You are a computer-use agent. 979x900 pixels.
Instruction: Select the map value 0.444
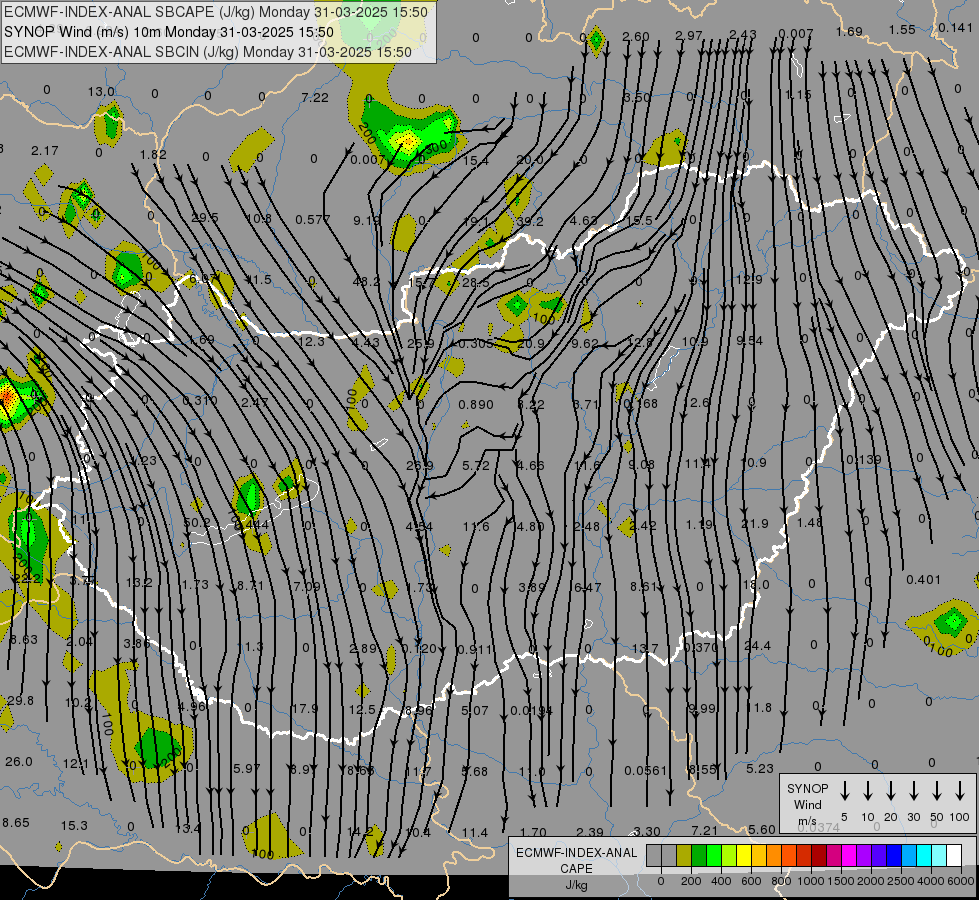pos(252,525)
